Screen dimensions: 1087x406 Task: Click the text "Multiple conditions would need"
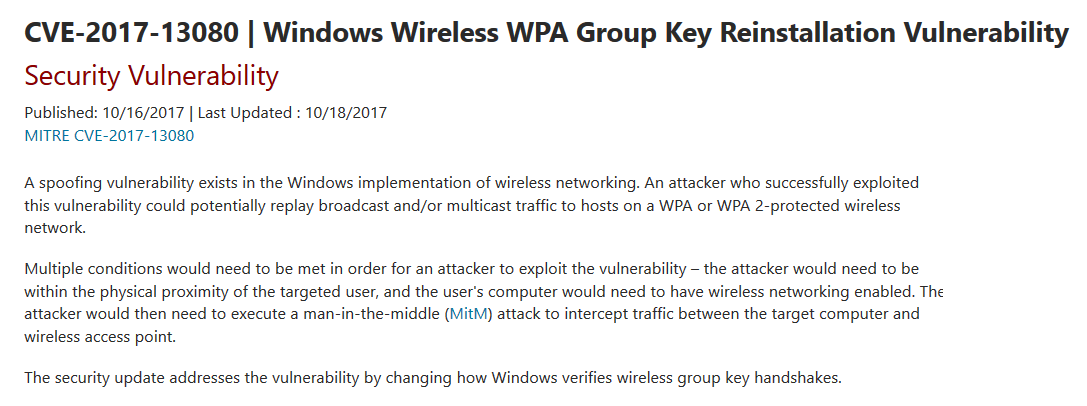[128, 268]
